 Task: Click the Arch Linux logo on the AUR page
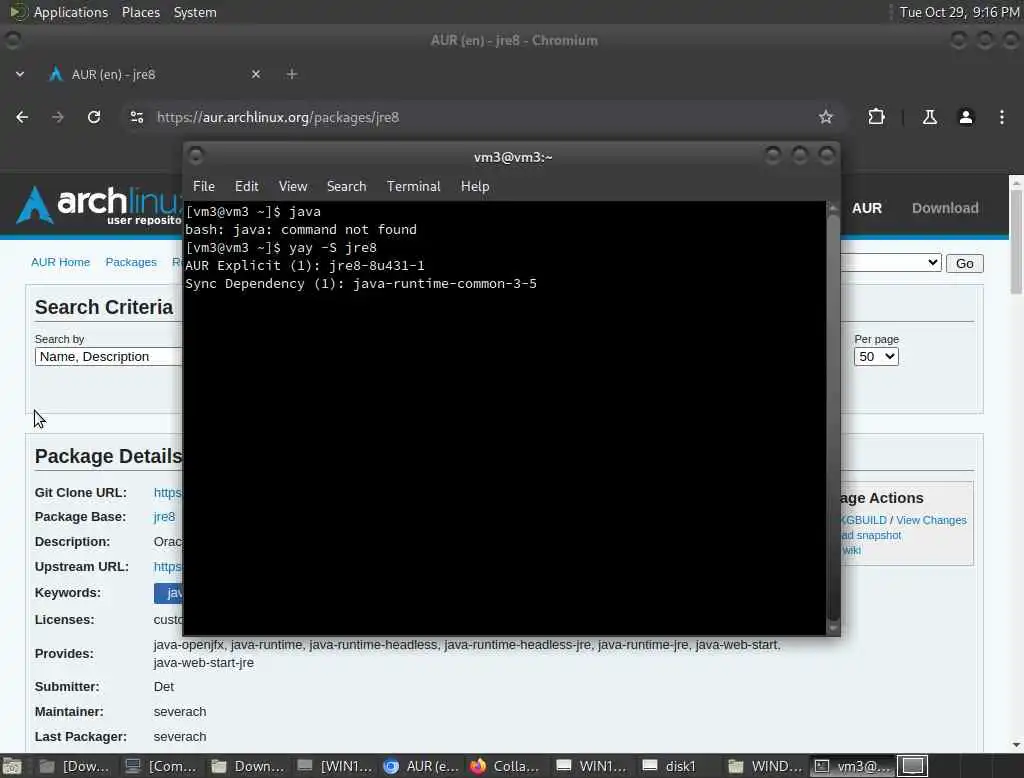point(98,205)
